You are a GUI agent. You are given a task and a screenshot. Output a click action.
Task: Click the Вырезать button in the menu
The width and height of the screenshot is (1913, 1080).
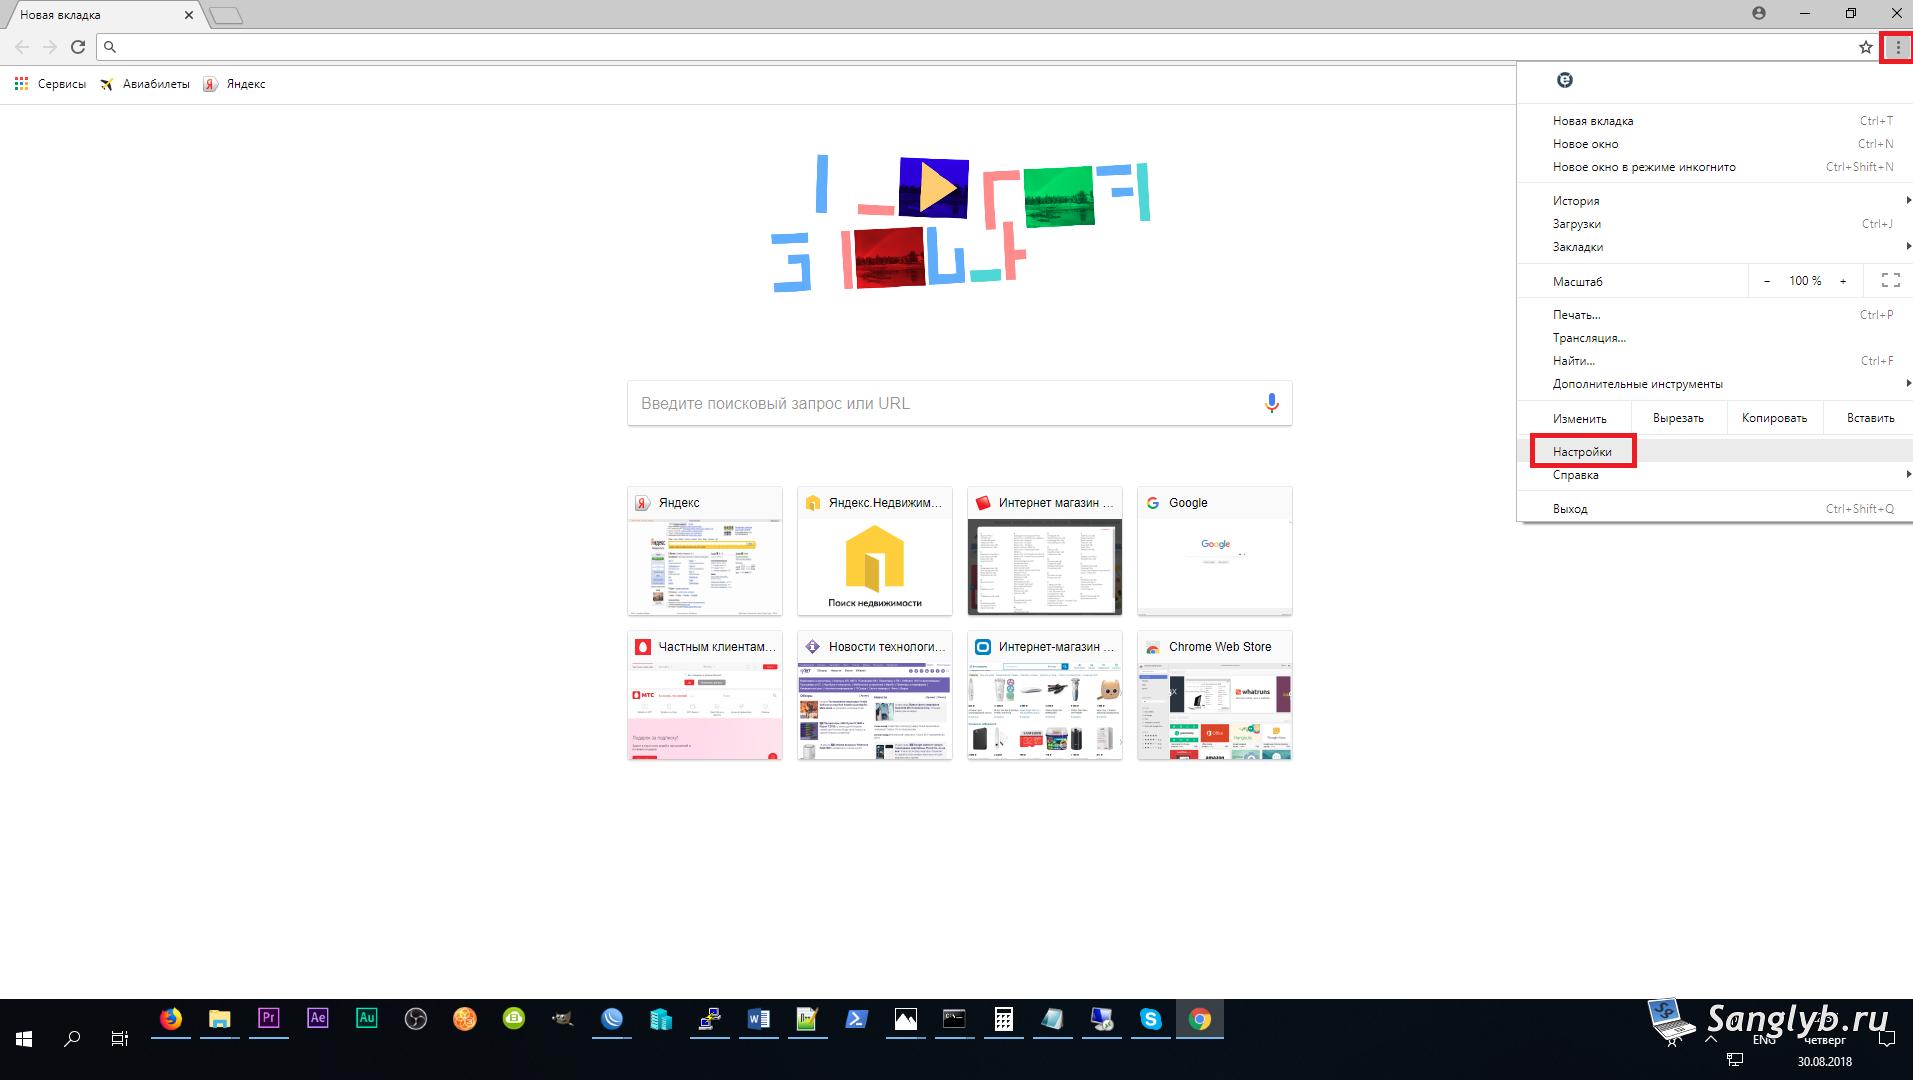[x=1678, y=418]
